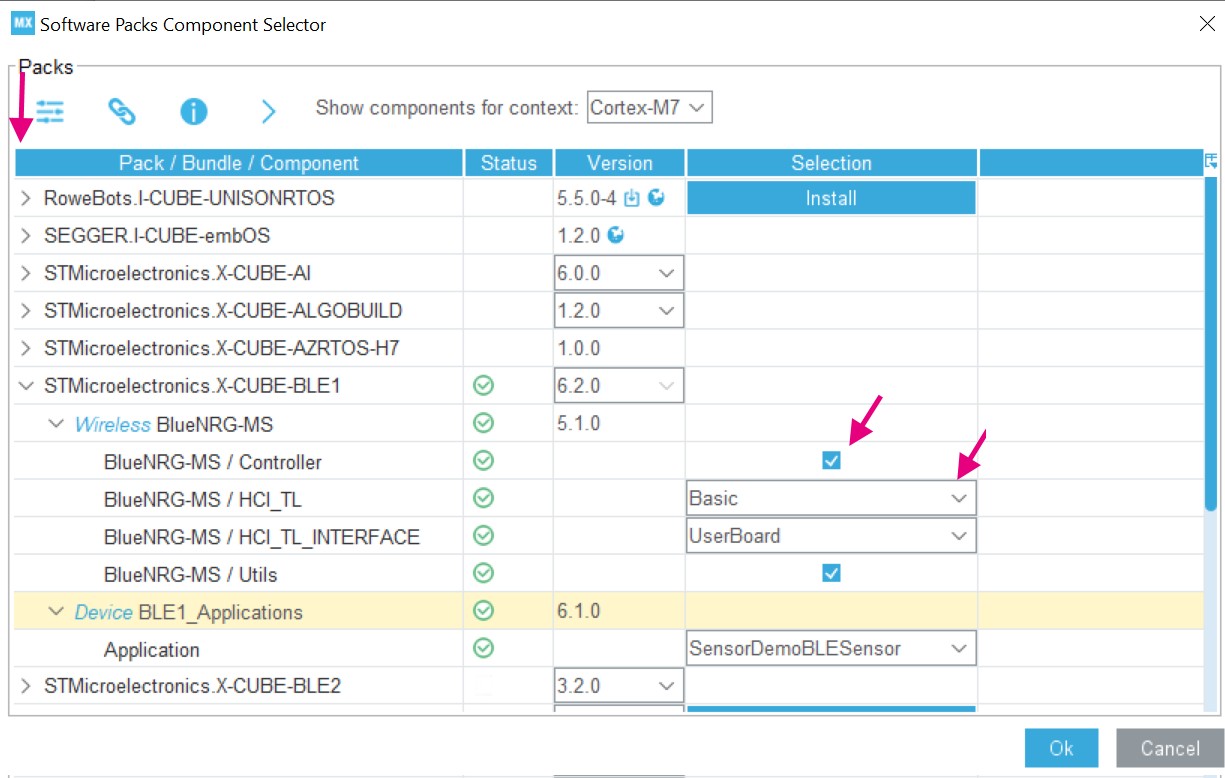The image size is (1225, 778).
Task: Click status check for BlueNRG-MS / HCI_TL row
Action: pos(484,498)
